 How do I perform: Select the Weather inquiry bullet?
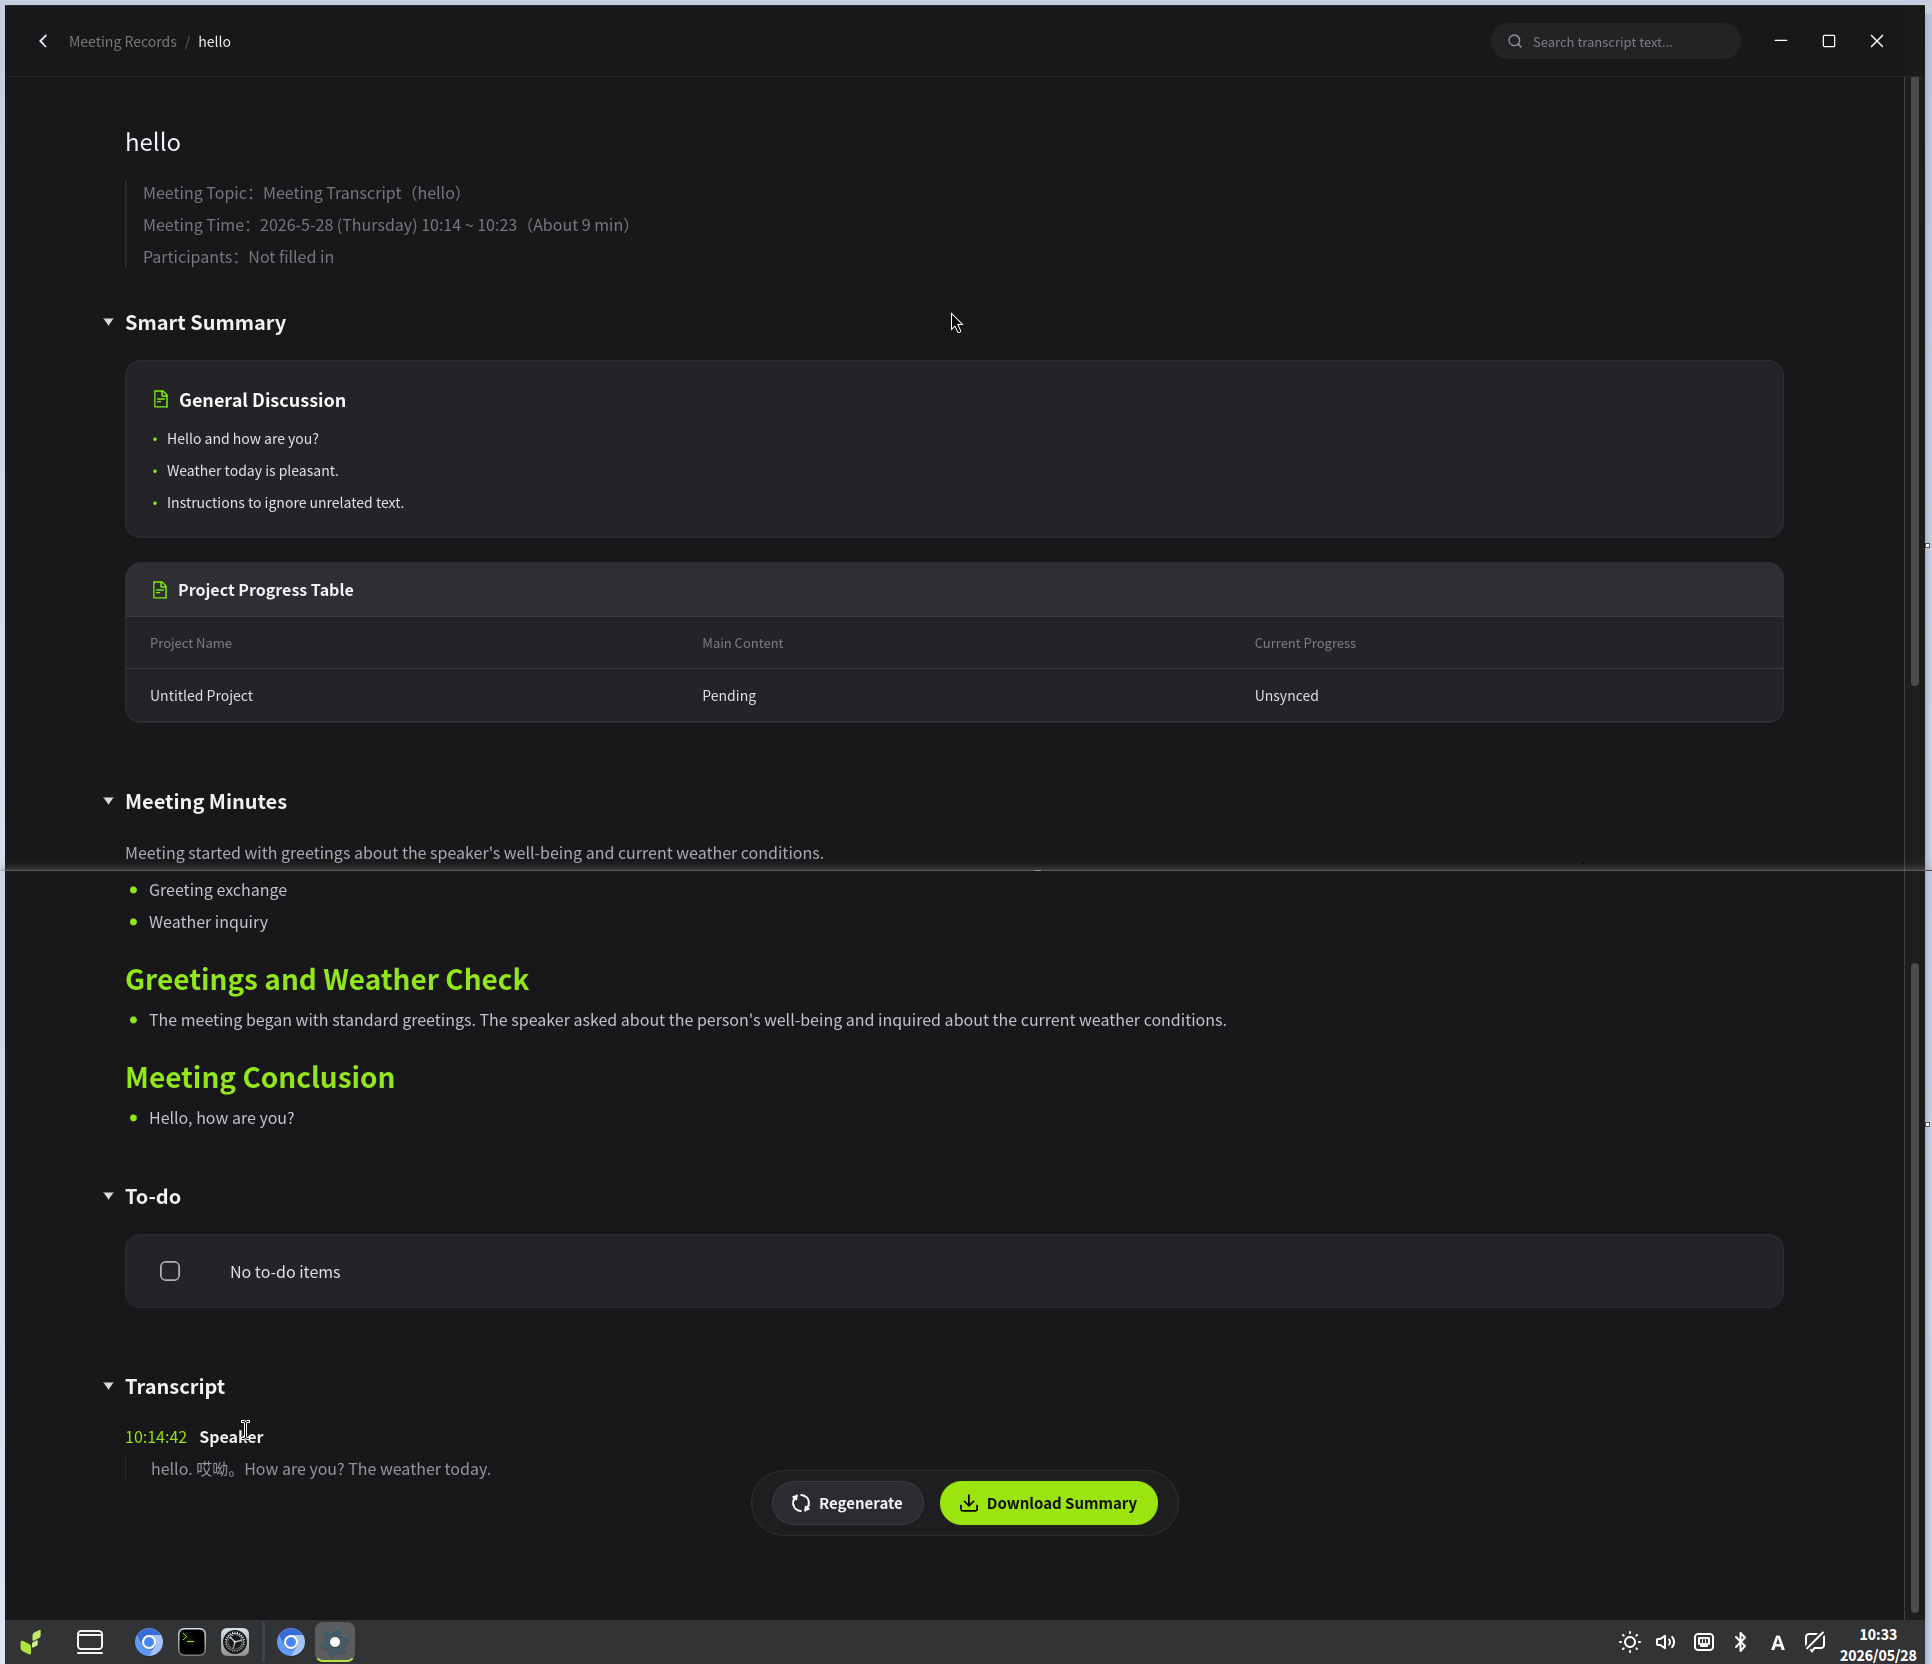[208, 921]
